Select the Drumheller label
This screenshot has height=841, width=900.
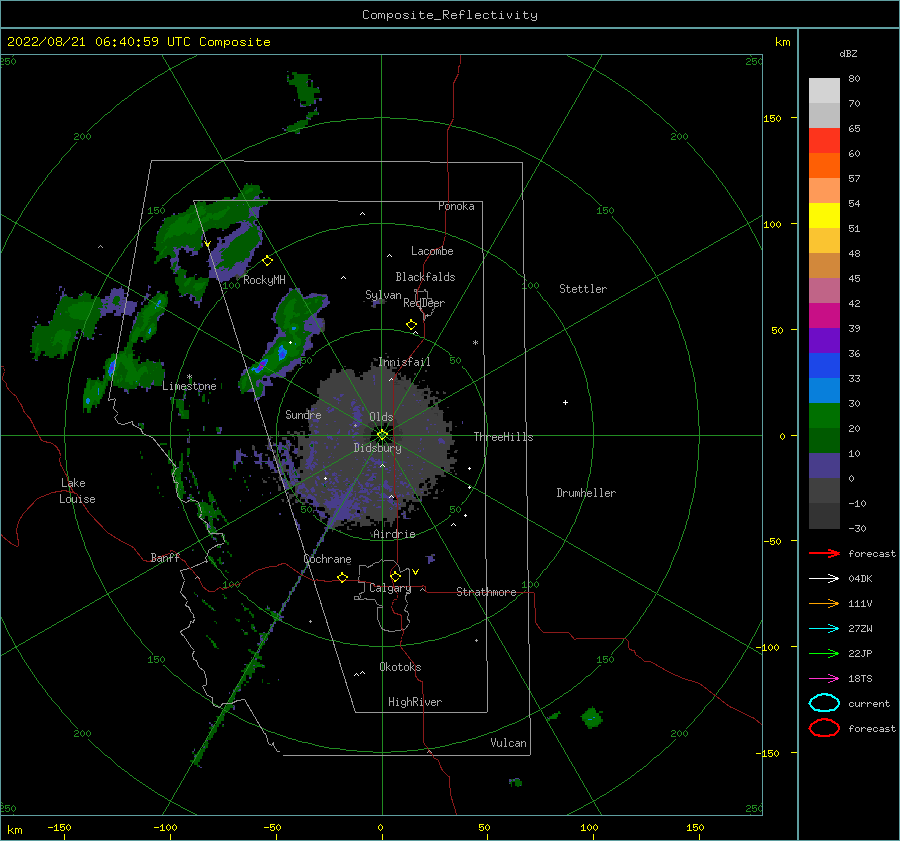pyautogui.click(x=585, y=493)
